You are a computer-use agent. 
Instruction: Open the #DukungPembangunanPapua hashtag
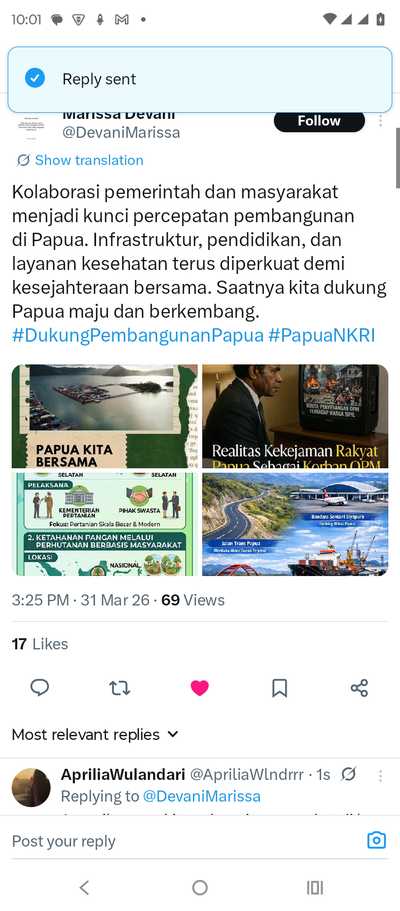138,336
